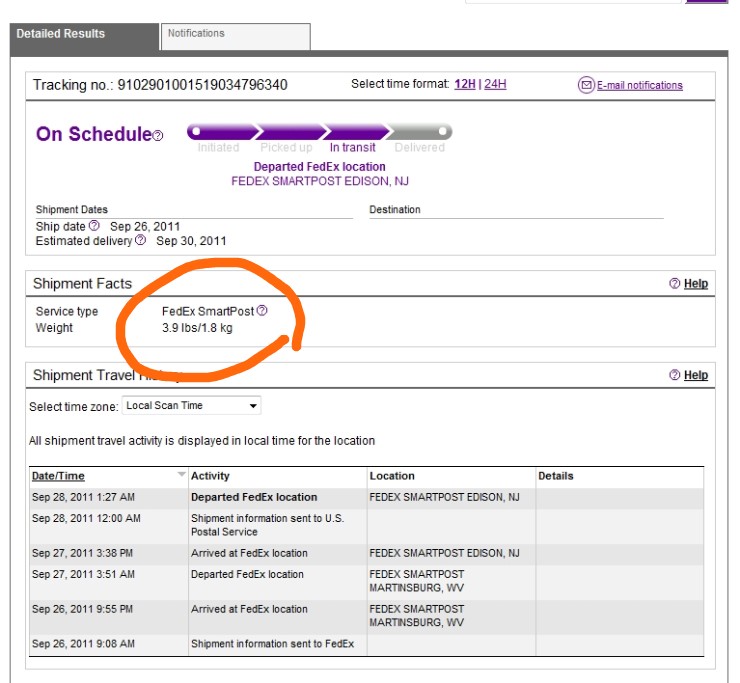Open the E-mail notifications link
This screenshot has height=683, width=740.
click(x=639, y=85)
